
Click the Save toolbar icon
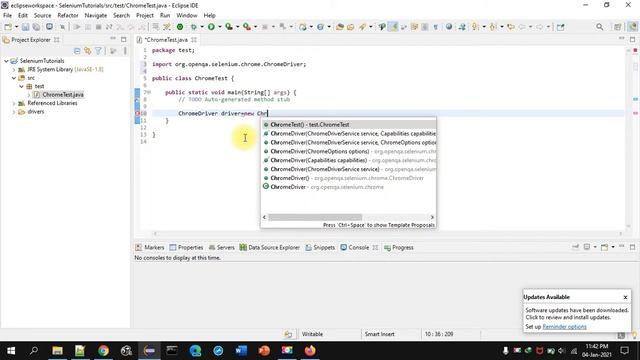25,27
